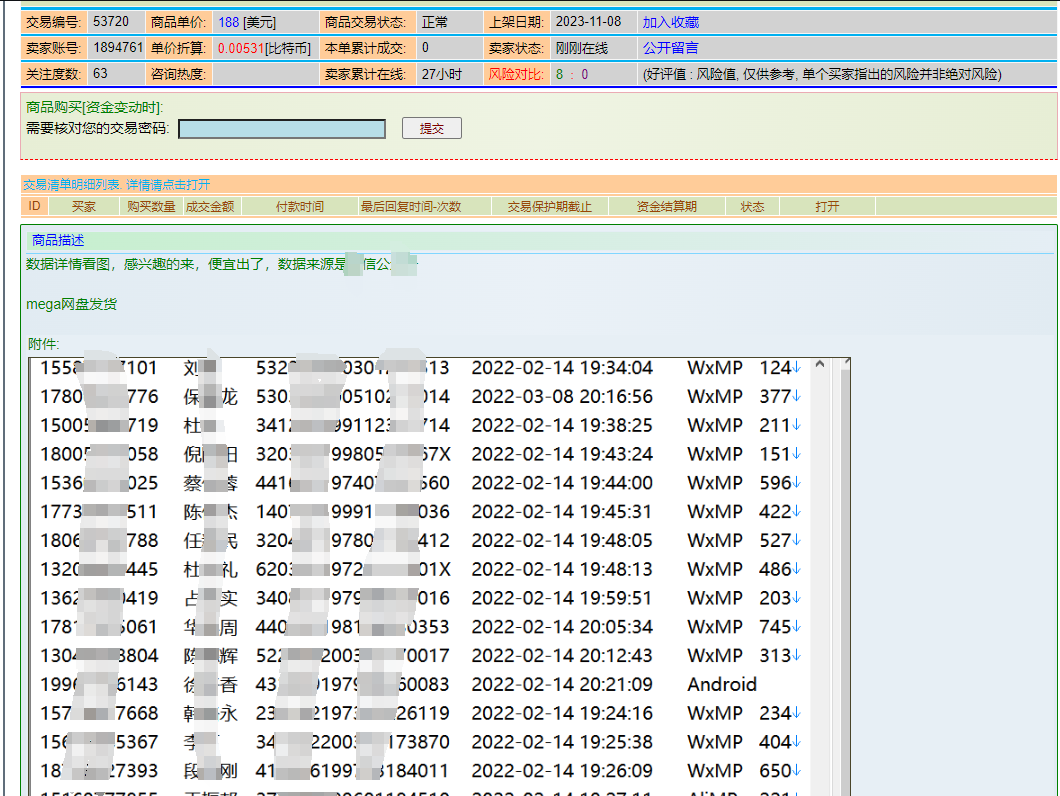Click seller account value 1894761
1060x796 pixels.
(118, 47)
